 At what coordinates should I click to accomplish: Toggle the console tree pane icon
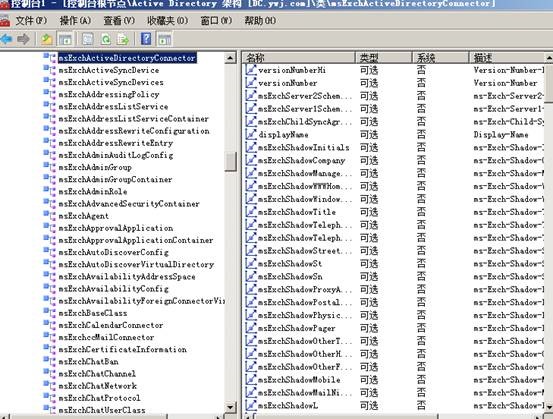tap(65, 39)
